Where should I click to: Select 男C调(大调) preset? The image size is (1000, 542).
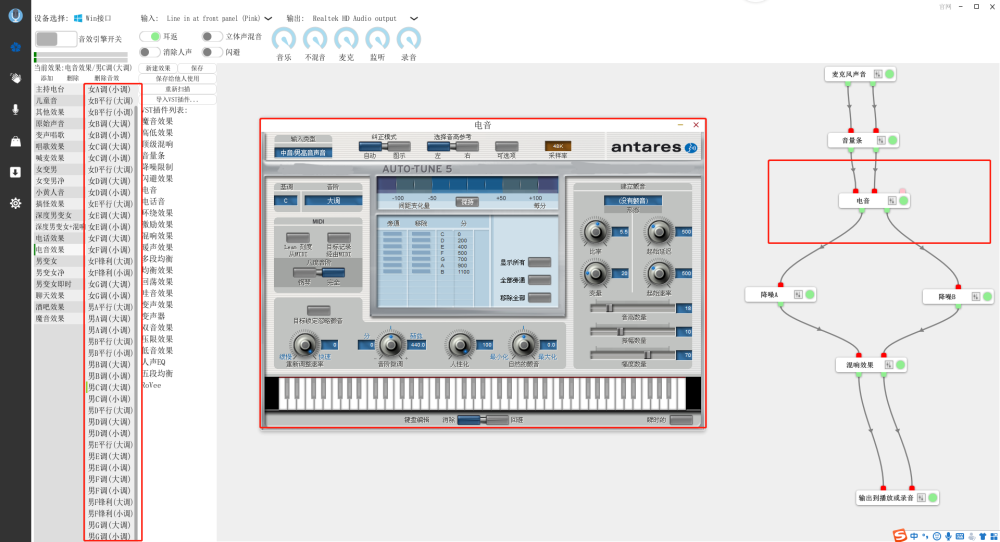click(x=110, y=387)
